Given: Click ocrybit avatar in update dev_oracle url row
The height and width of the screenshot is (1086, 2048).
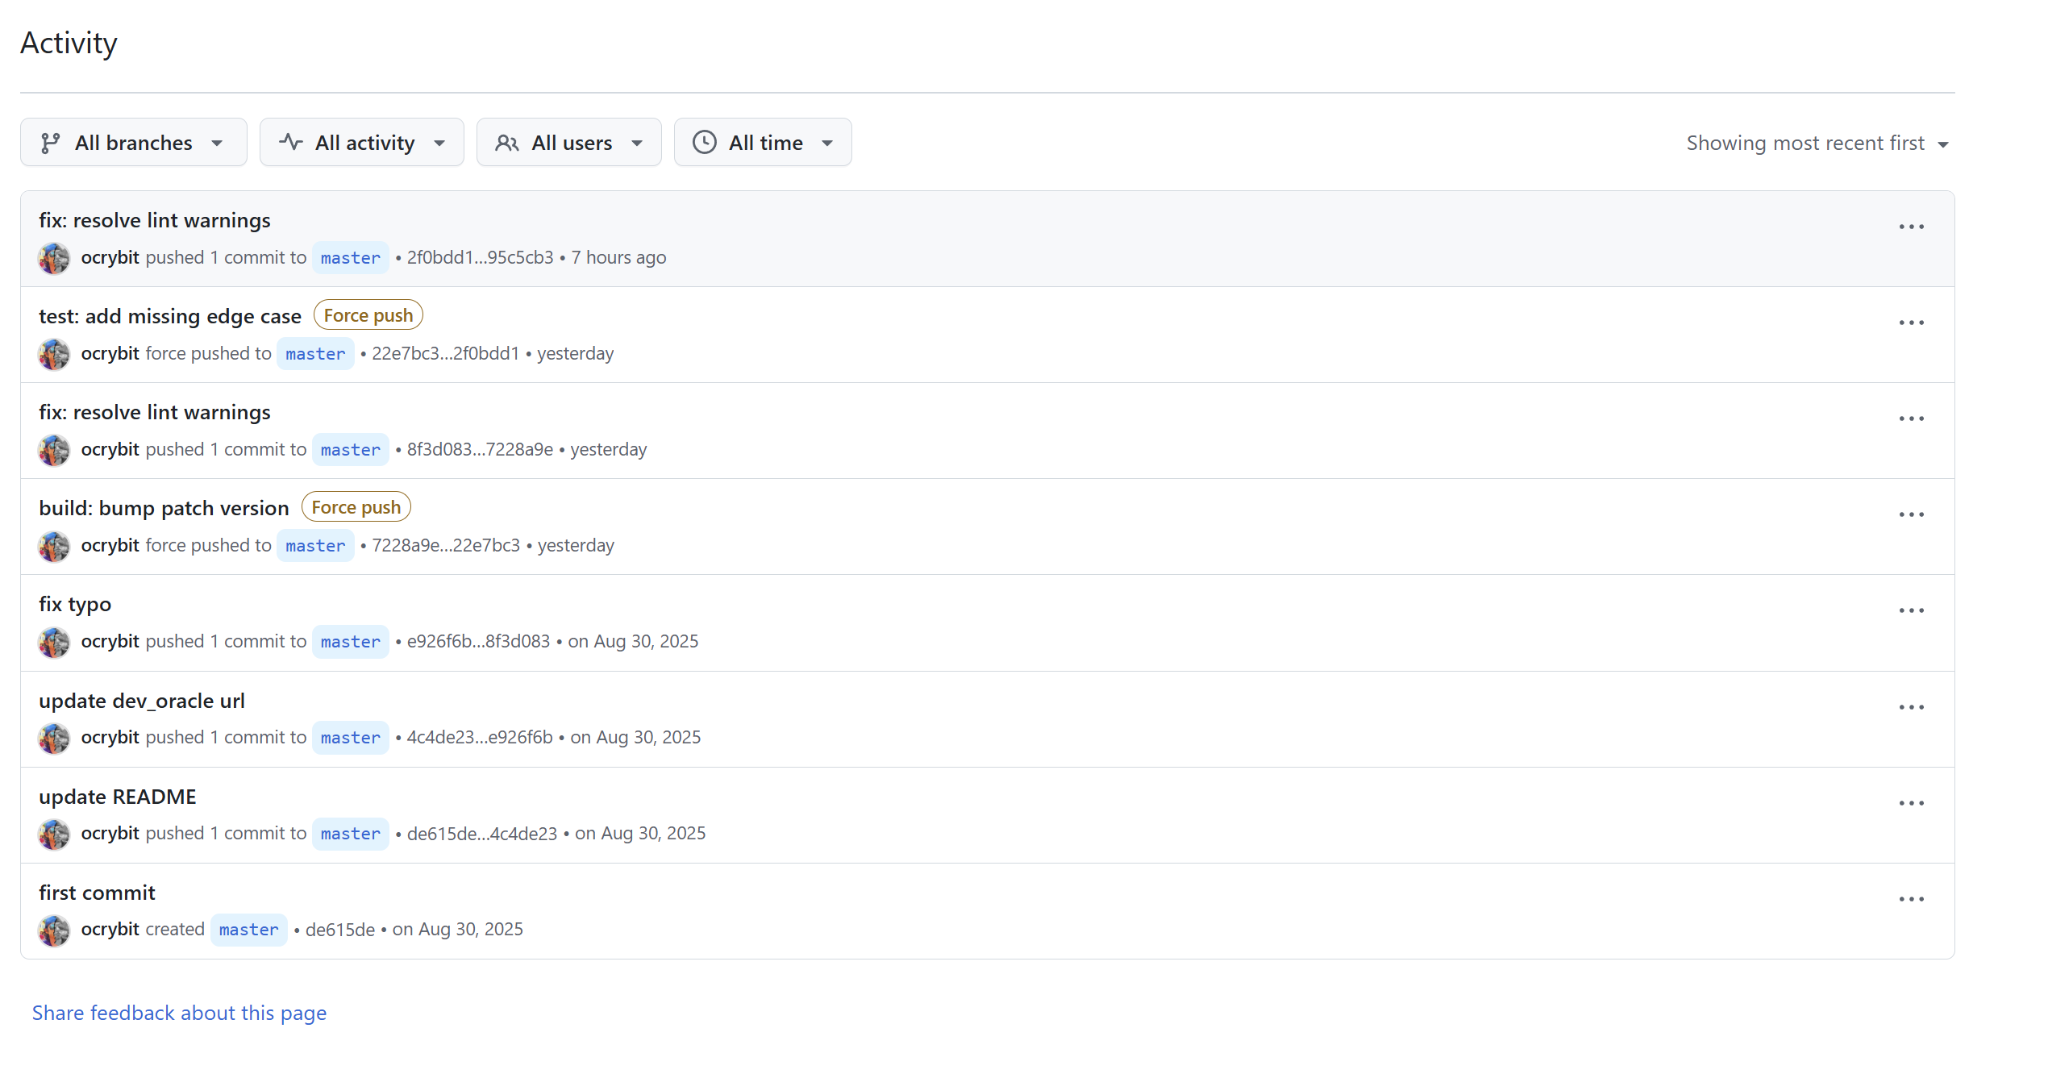Looking at the screenshot, I should coord(54,738).
